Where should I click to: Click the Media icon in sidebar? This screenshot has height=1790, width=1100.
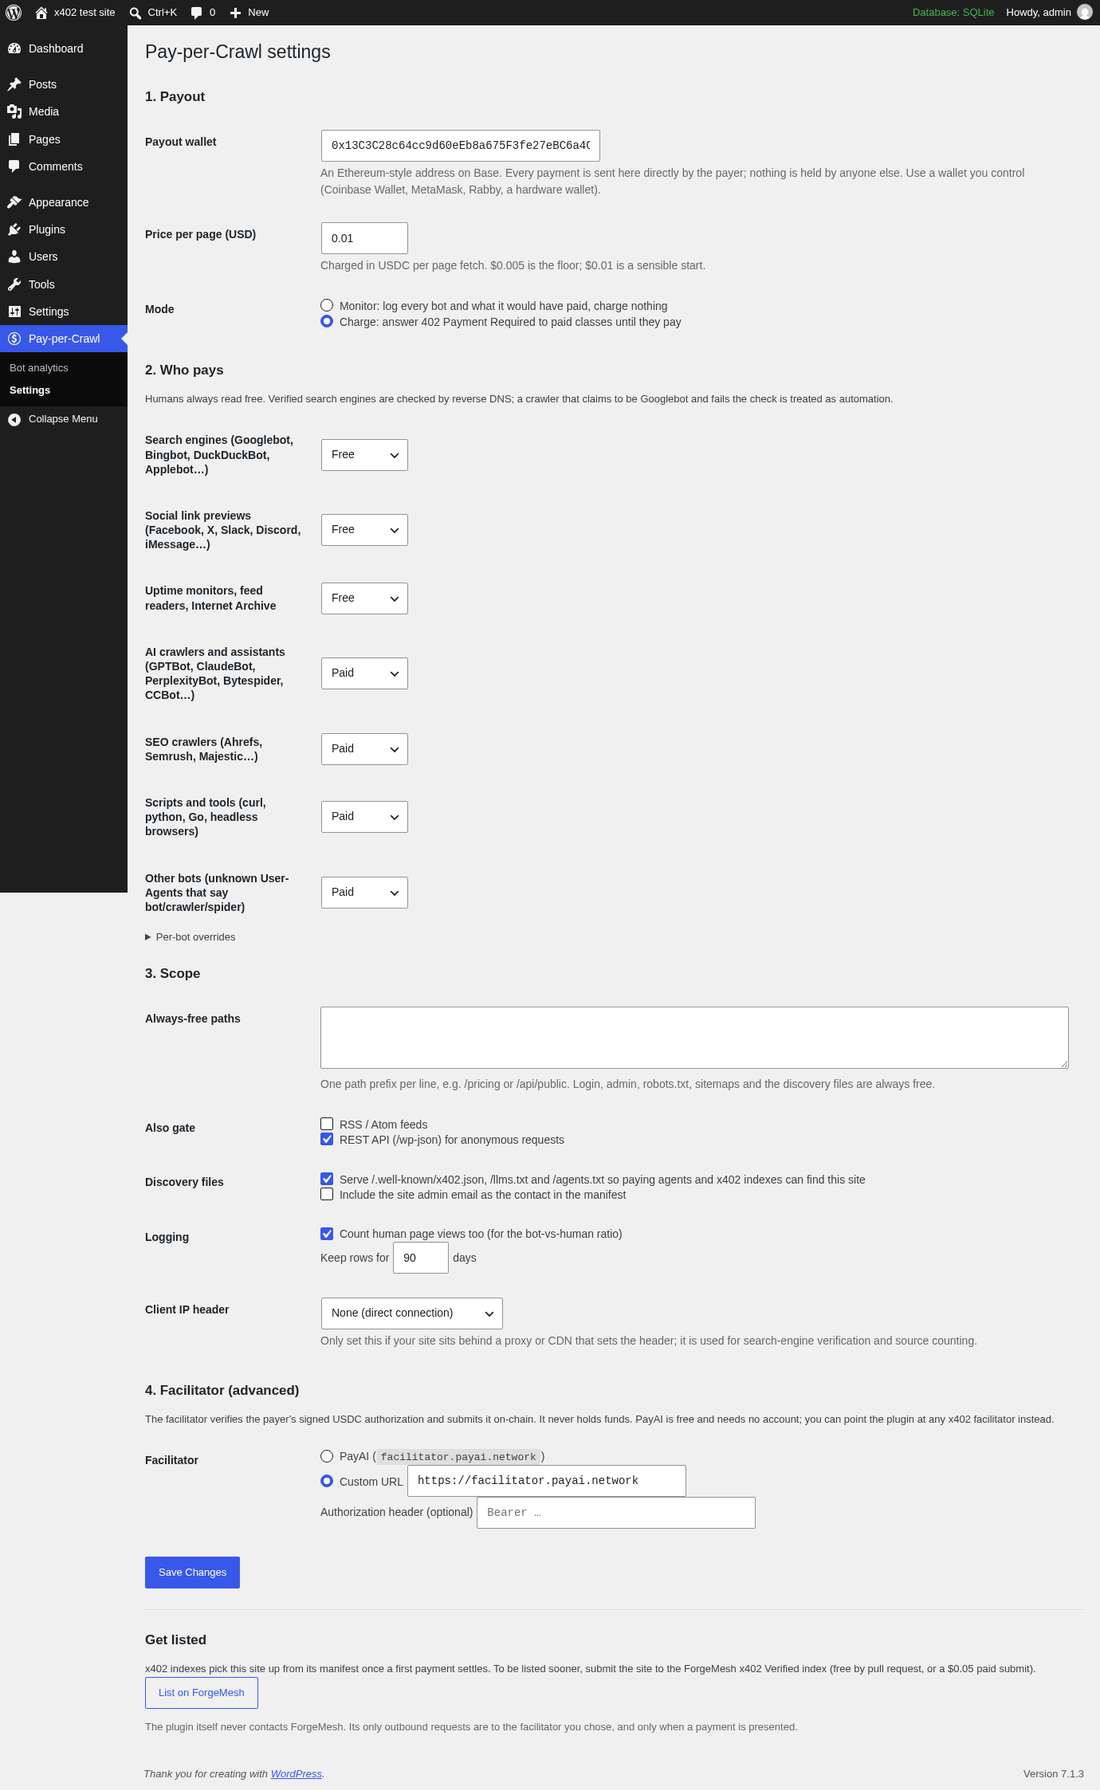(14, 112)
